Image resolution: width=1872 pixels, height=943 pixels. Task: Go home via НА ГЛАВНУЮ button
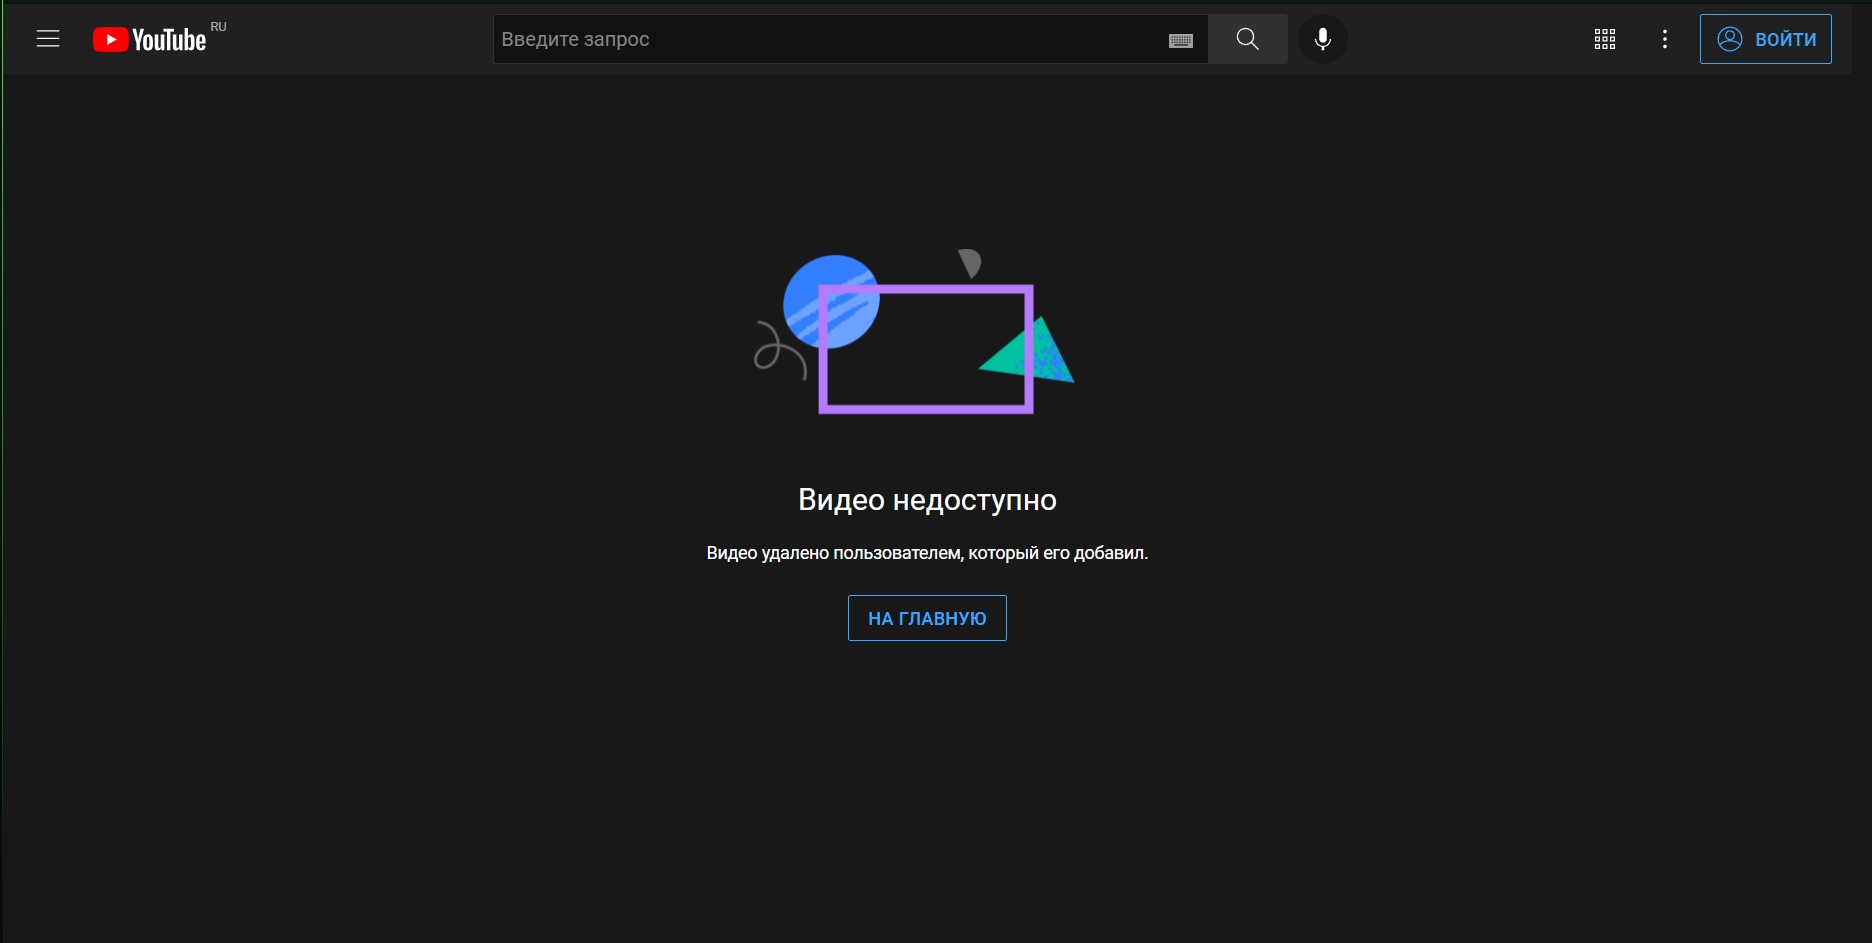[927, 618]
